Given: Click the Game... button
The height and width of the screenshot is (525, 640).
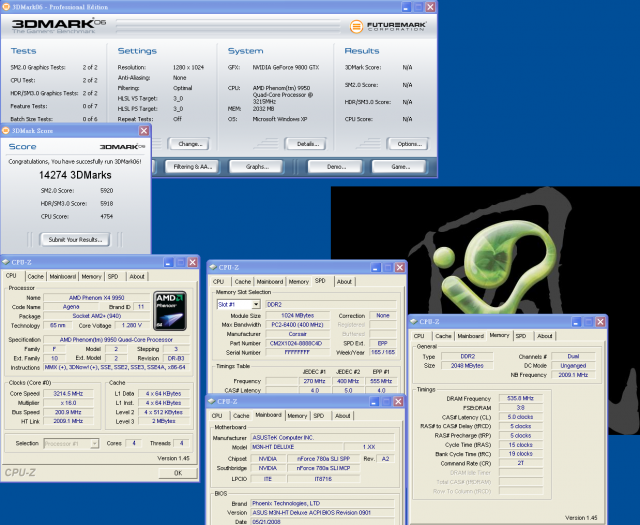Looking at the screenshot, I should 400,167.
